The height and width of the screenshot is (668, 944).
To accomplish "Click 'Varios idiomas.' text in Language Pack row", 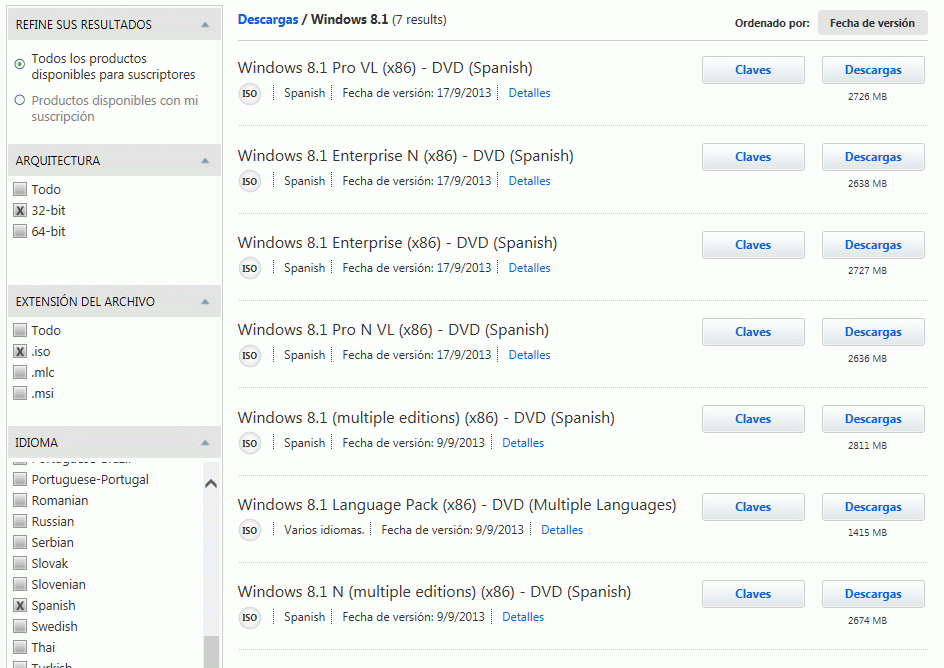I will (x=324, y=530).
